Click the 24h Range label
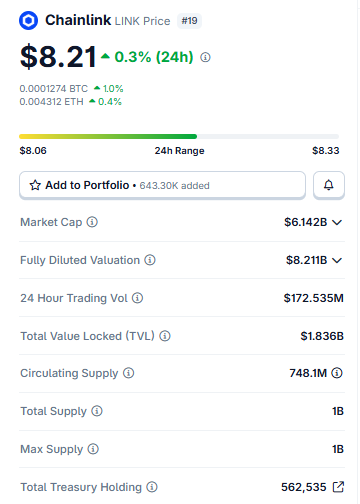The width and height of the screenshot is (360, 504). 179,151
